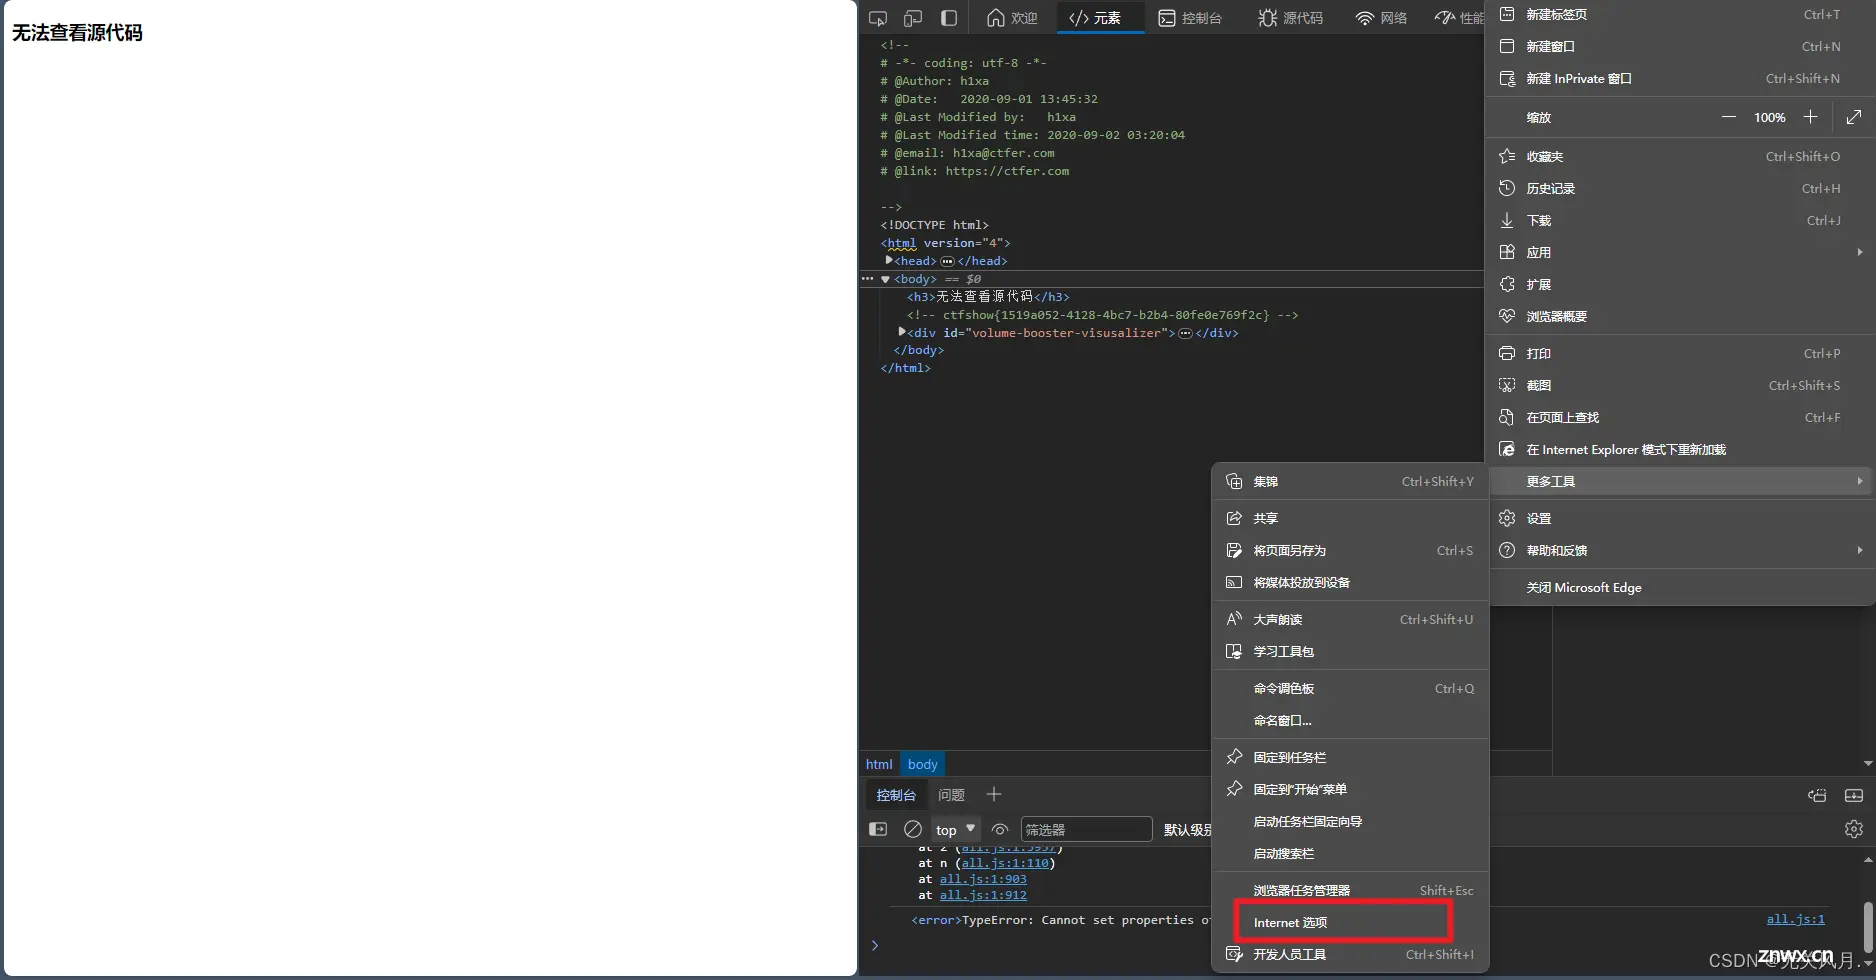Open 下载 (Downloads)
This screenshot has height=980, width=1876.
click(1680, 220)
